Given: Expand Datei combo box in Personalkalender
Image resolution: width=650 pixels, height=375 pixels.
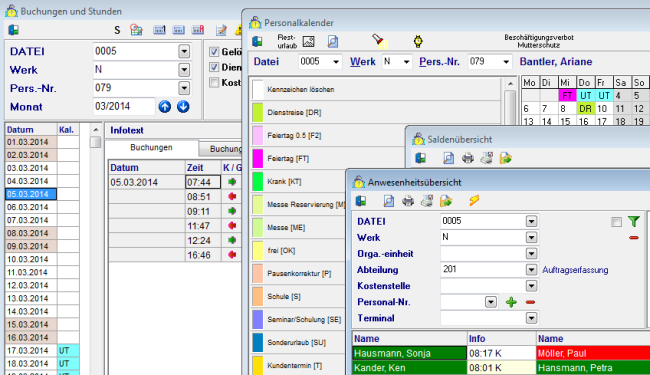Looking at the screenshot, I should pos(336,62).
